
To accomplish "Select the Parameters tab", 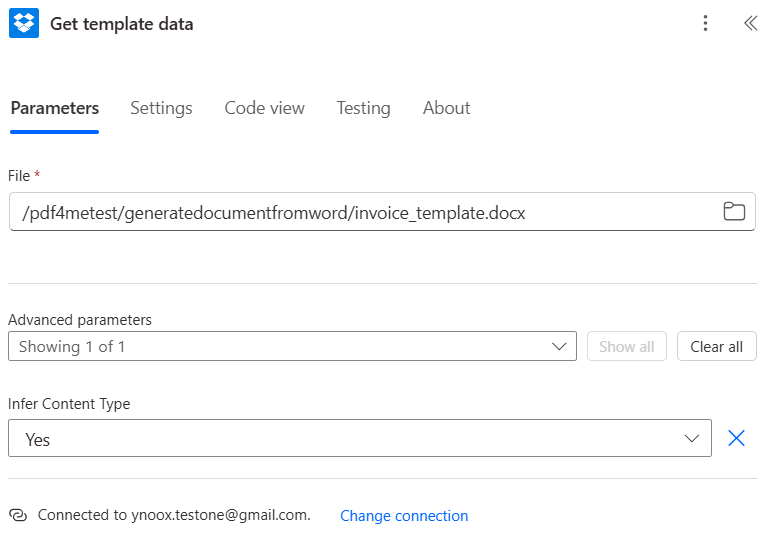I will pos(54,108).
